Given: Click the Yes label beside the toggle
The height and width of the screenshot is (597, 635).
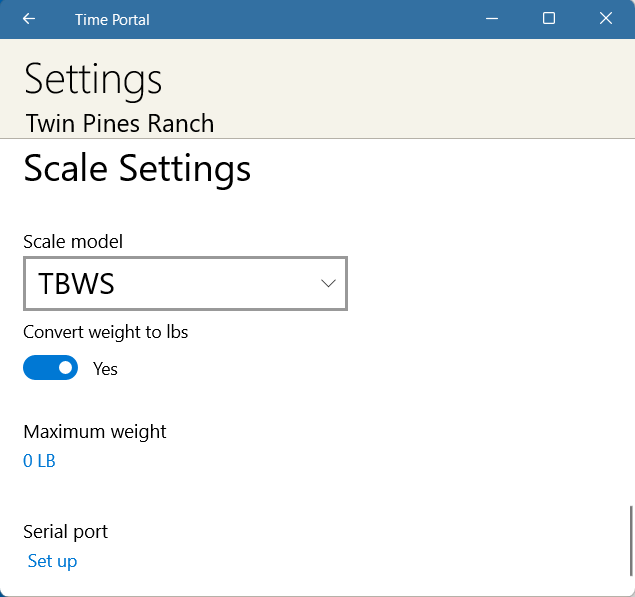Looking at the screenshot, I should [x=105, y=369].
